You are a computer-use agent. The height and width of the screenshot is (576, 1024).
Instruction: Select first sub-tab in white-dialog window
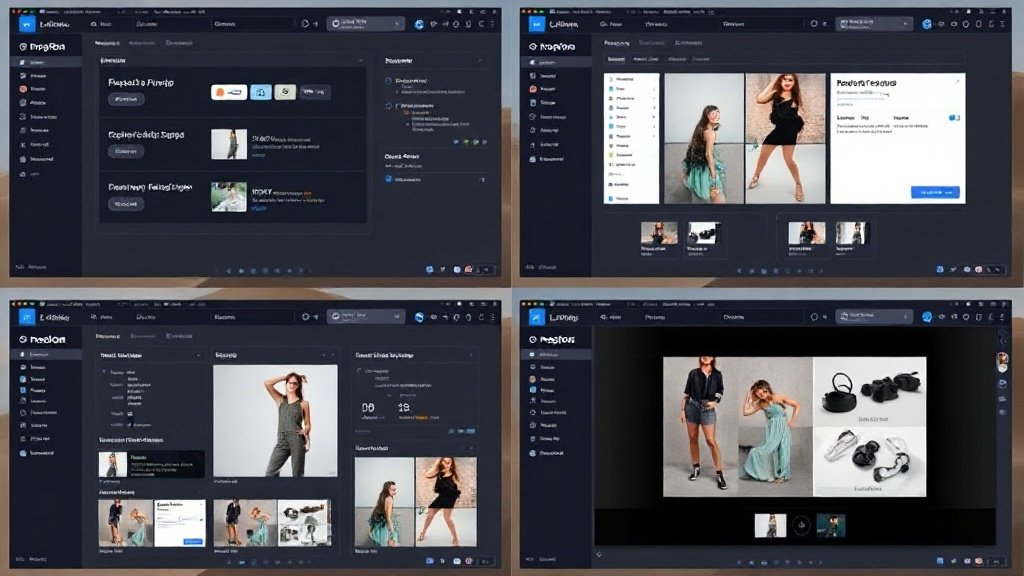616,59
